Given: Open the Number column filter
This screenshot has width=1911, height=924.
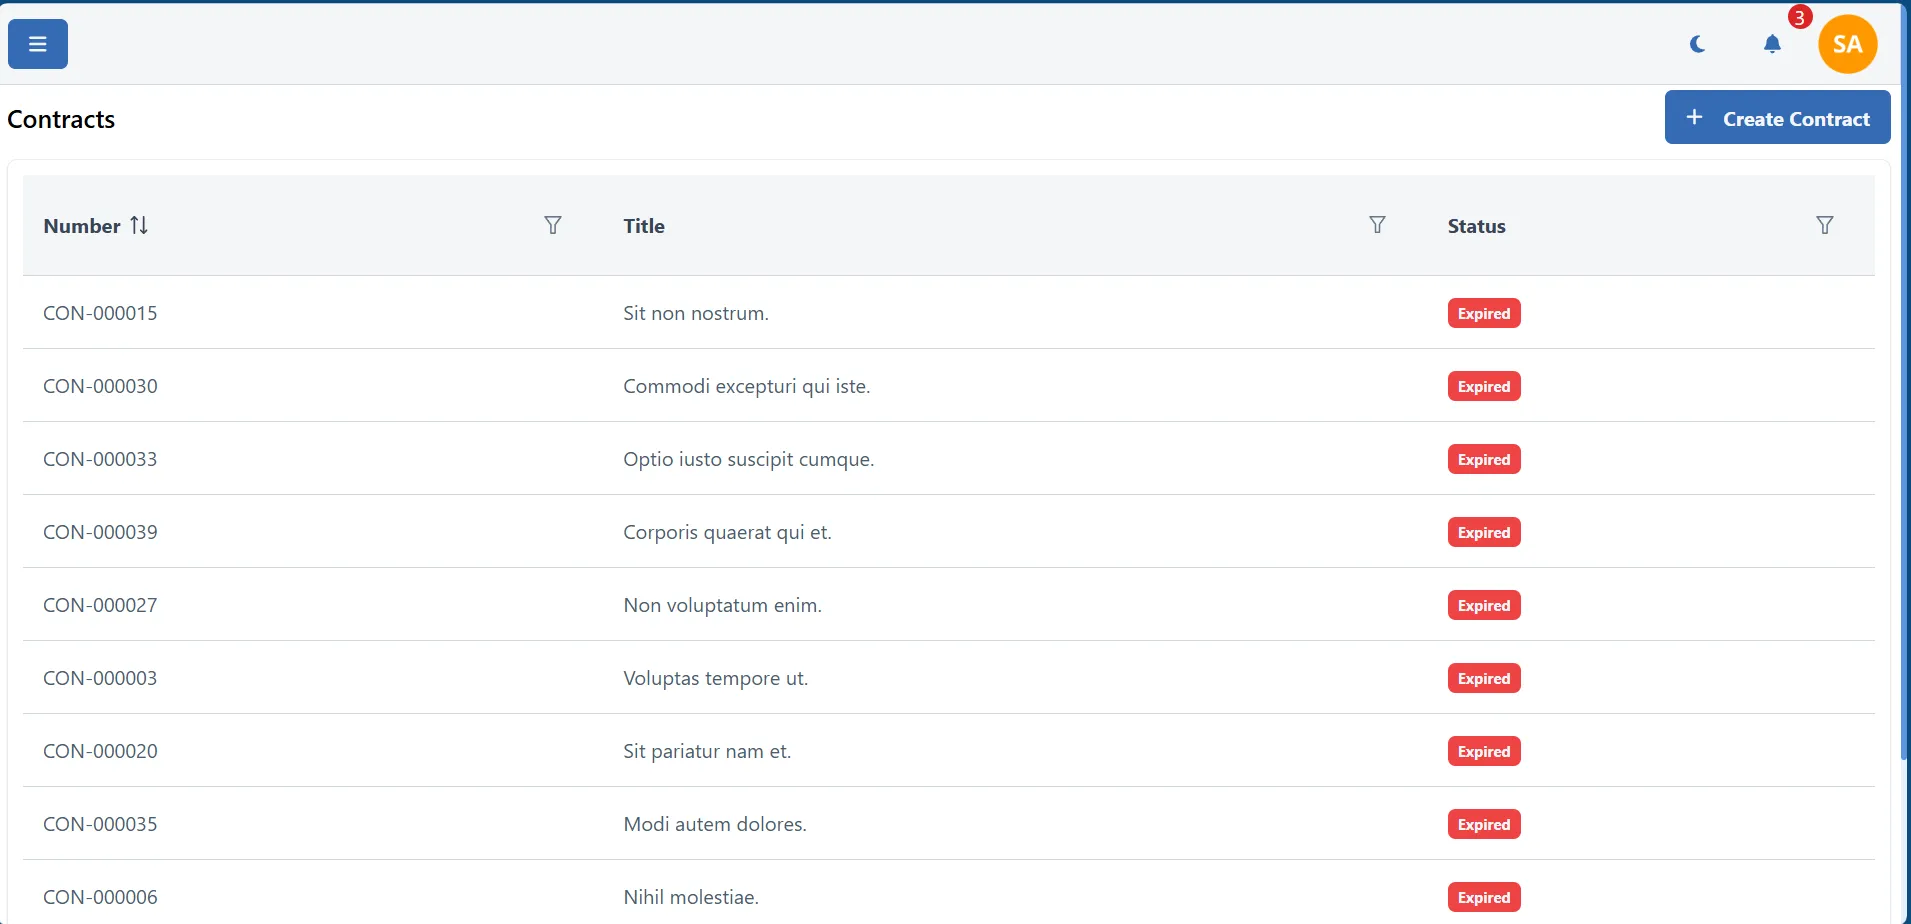Looking at the screenshot, I should [x=552, y=226].
